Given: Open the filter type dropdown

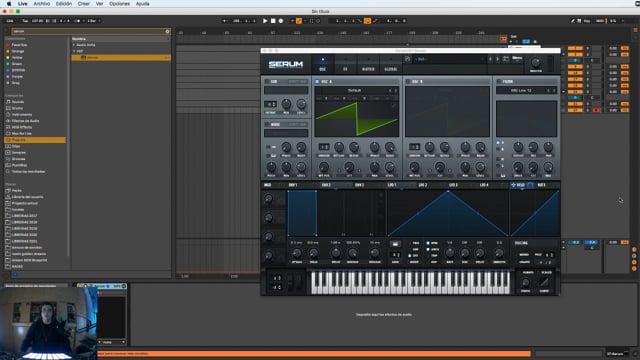Looking at the screenshot, I should coord(521,91).
